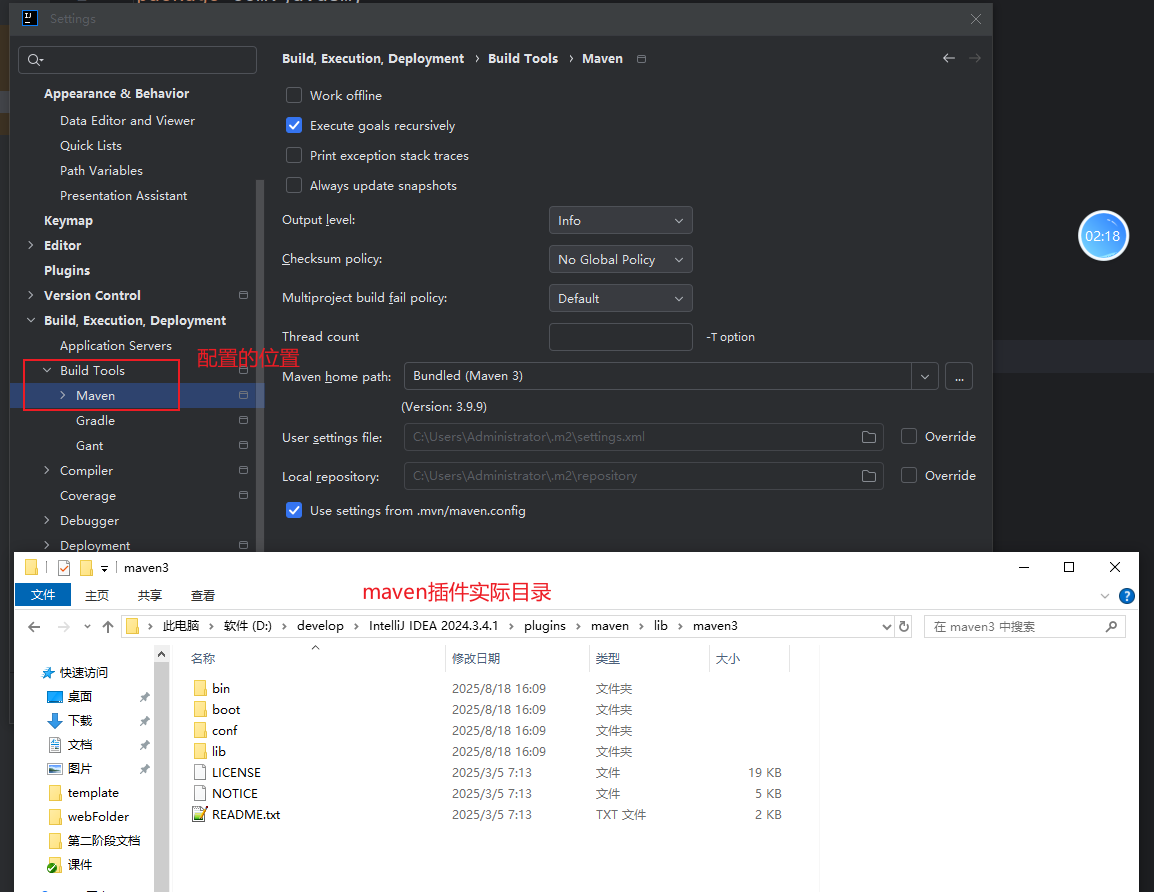Click the README.txt file icon
Viewport: 1154px width, 892px height.
pyautogui.click(x=199, y=814)
